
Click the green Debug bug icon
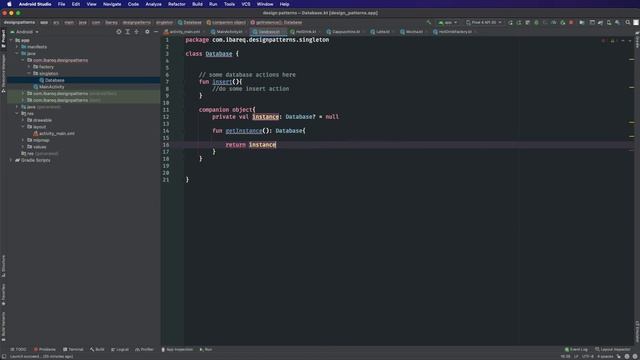tap(536, 22)
